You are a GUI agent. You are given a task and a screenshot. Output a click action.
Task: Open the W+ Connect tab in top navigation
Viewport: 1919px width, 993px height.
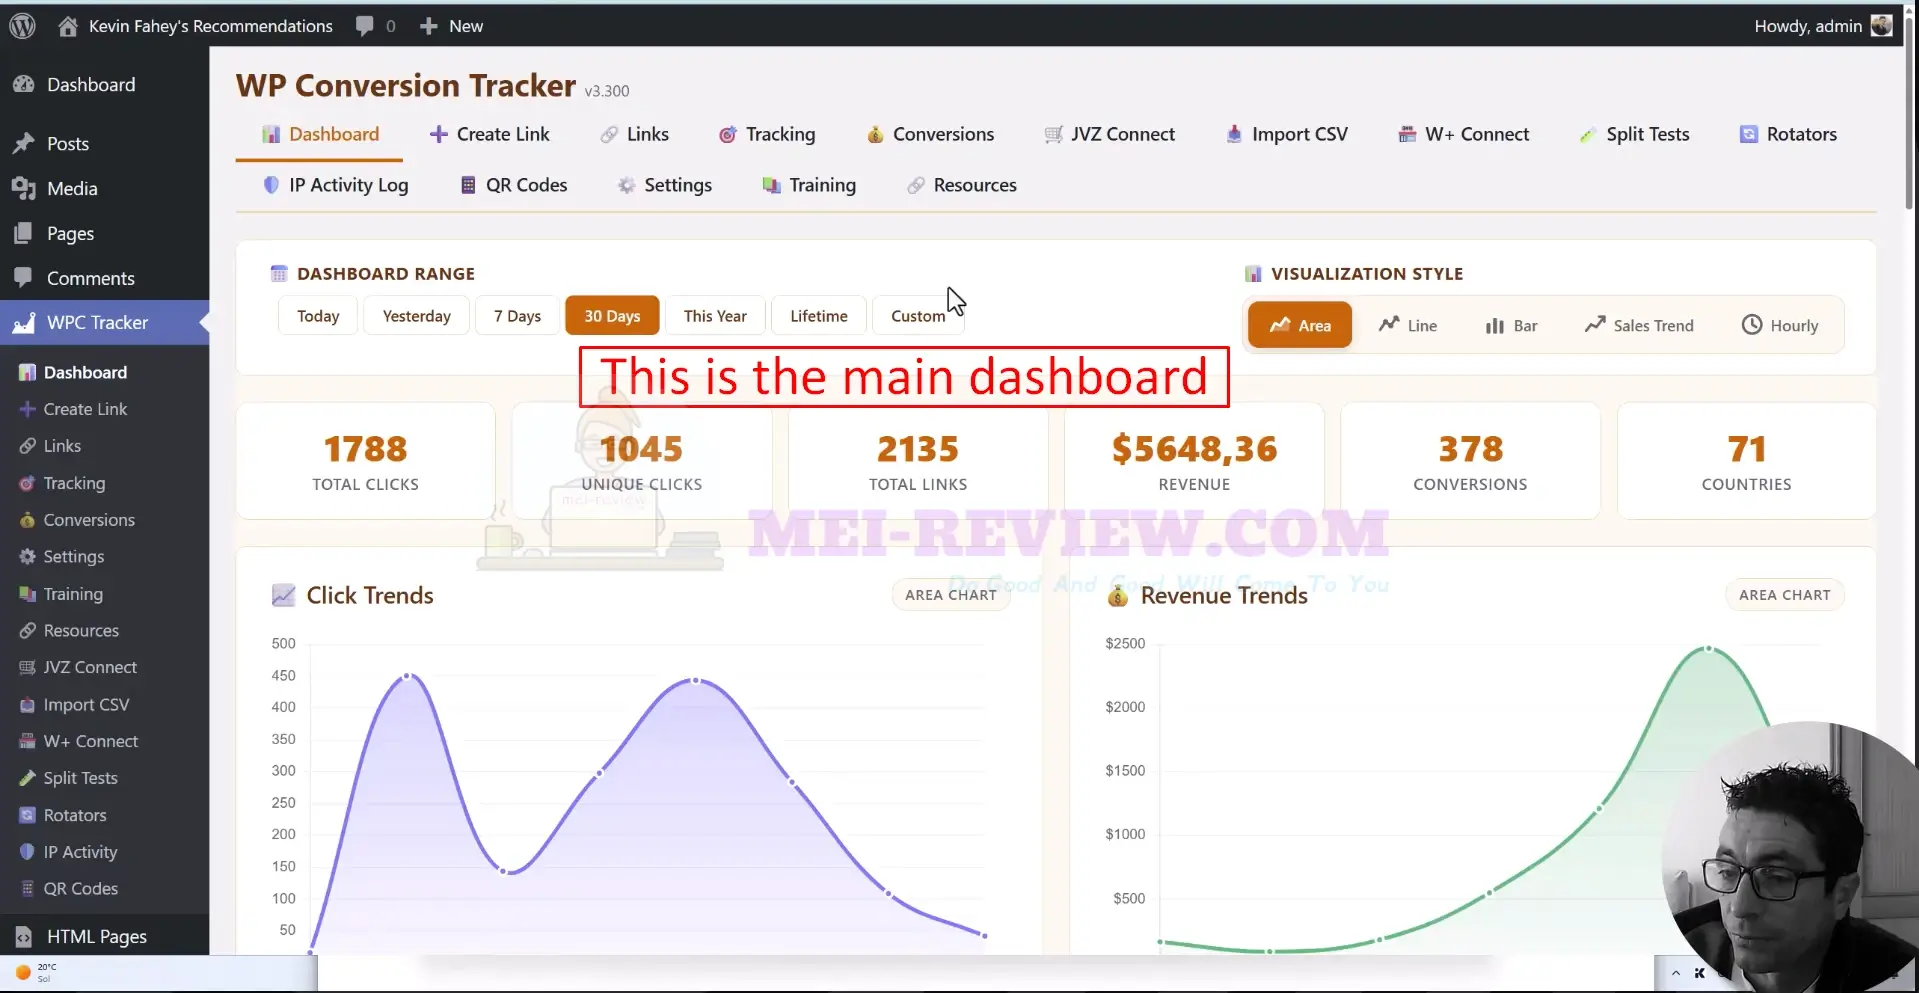click(x=1464, y=134)
